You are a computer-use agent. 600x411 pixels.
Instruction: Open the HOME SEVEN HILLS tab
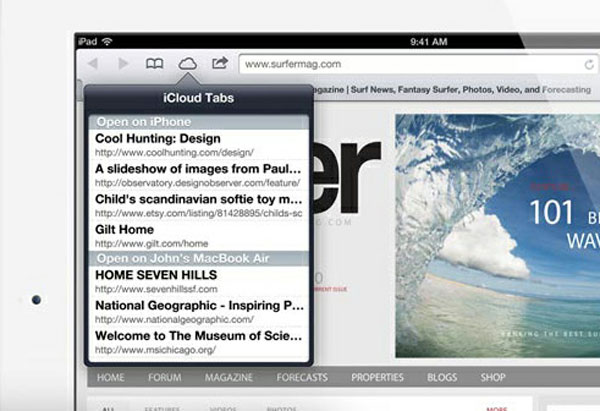[199, 281]
